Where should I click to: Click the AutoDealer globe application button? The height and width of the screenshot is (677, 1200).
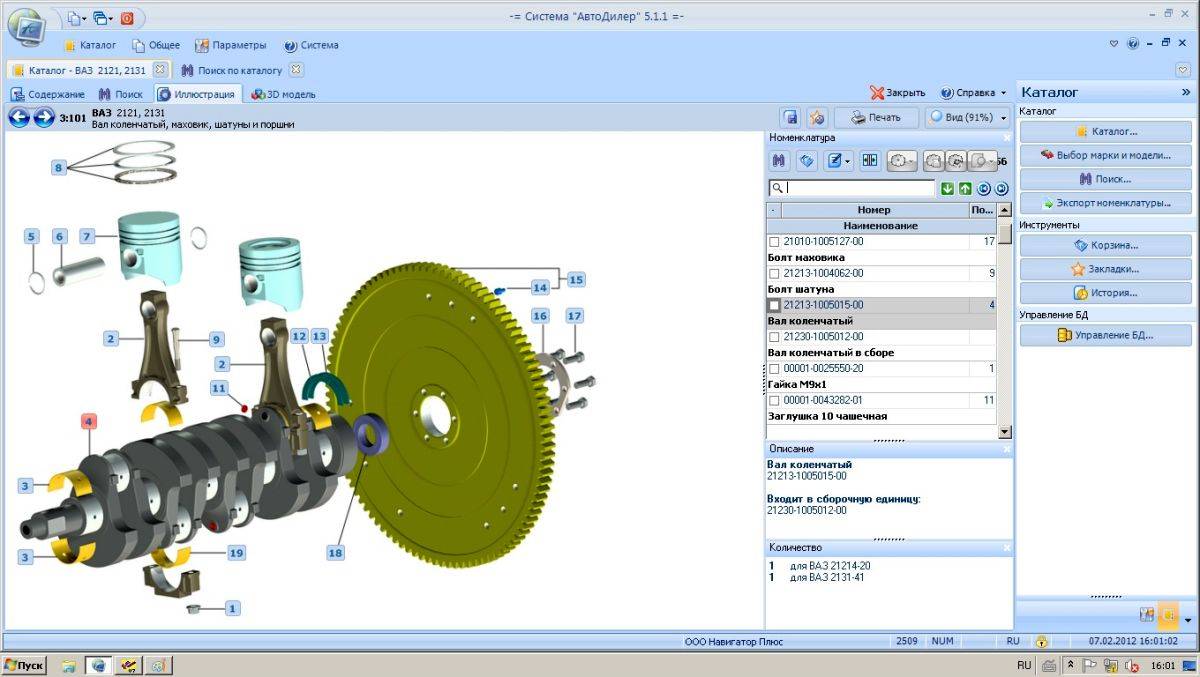click(25, 27)
